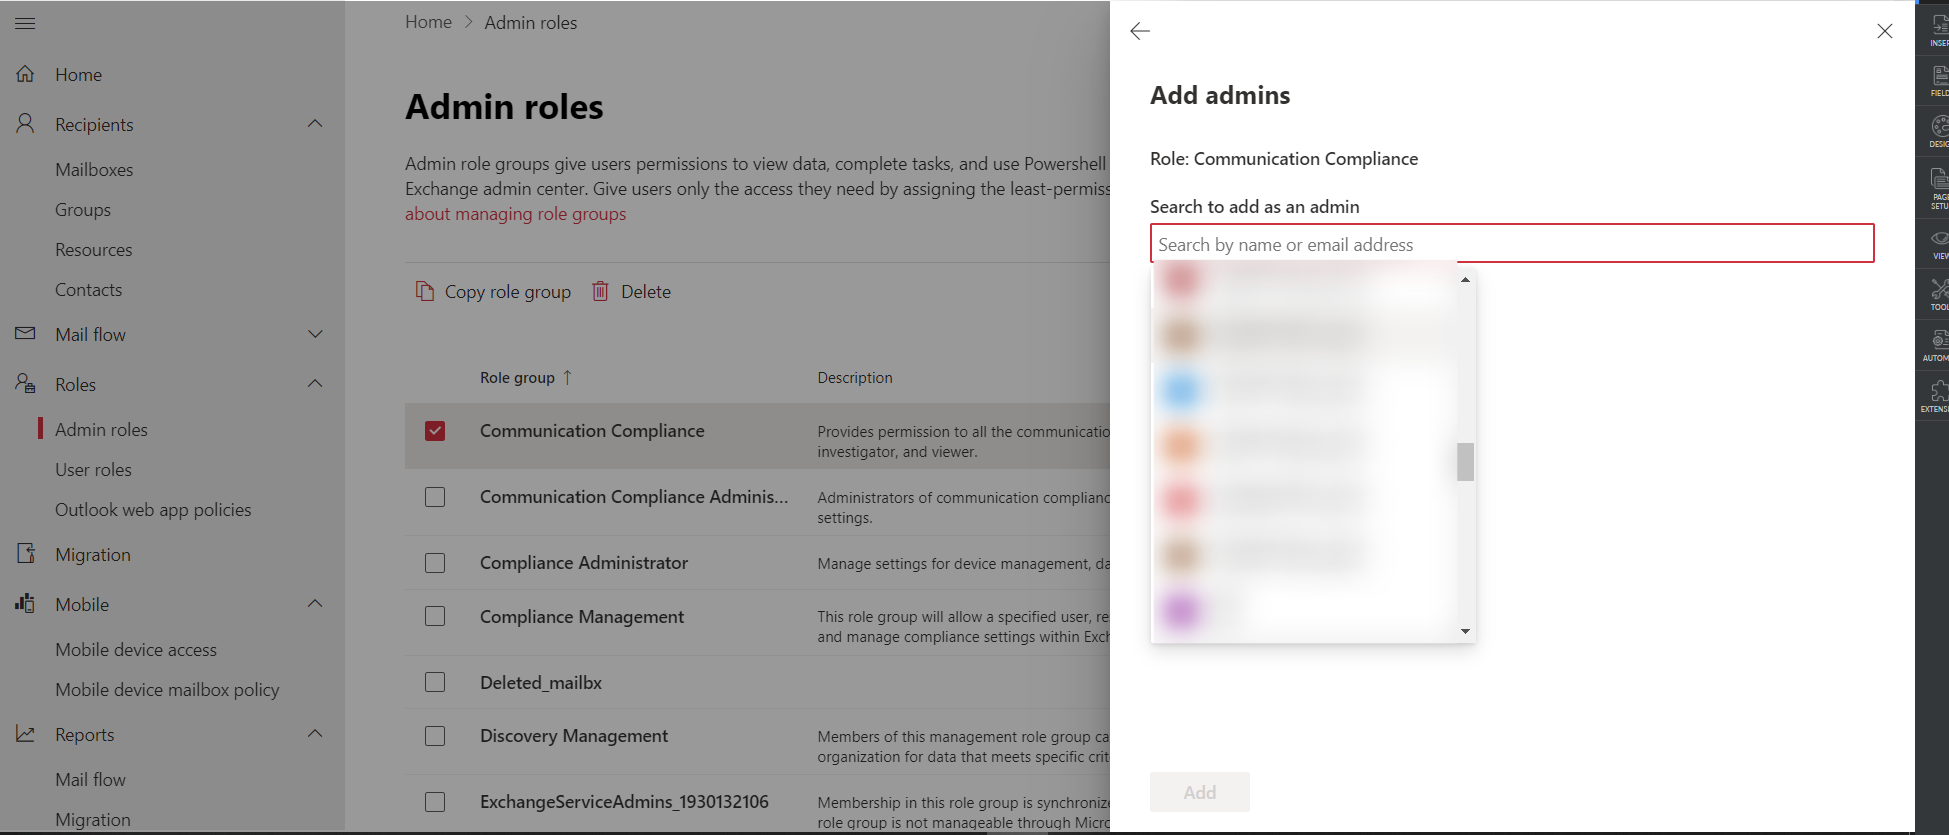Select the Discovery Management checkbox
Image resolution: width=1949 pixels, height=835 pixels.
point(435,736)
